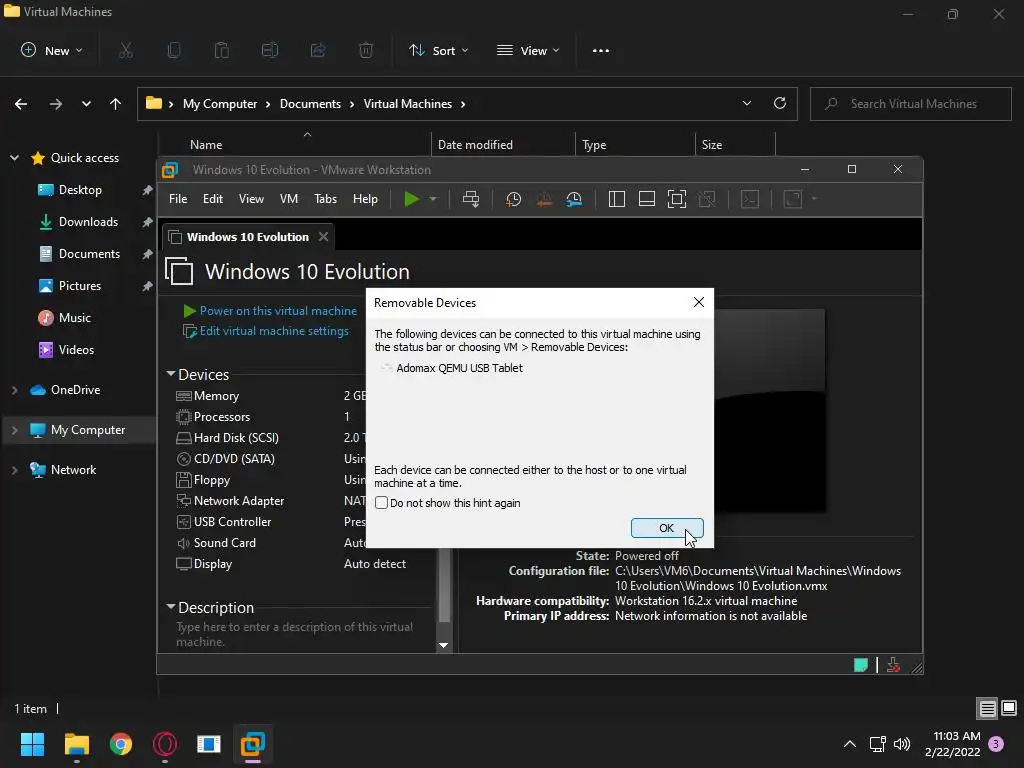Open stretch guest dropdown arrow
The image size is (1024, 768).
click(814, 199)
